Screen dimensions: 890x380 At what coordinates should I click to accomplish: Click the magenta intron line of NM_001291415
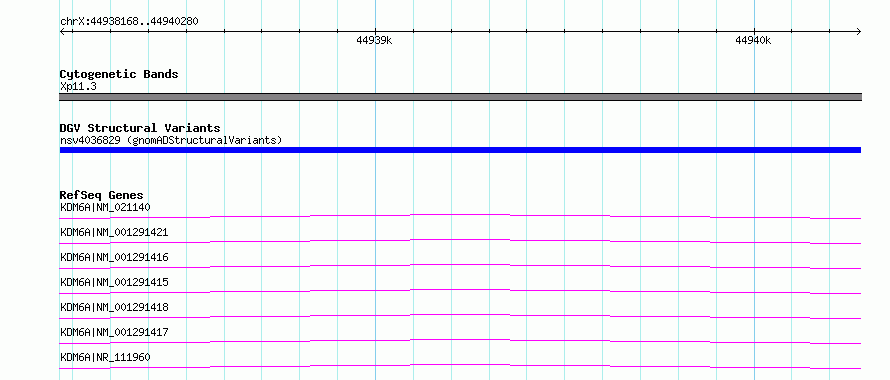(460, 290)
